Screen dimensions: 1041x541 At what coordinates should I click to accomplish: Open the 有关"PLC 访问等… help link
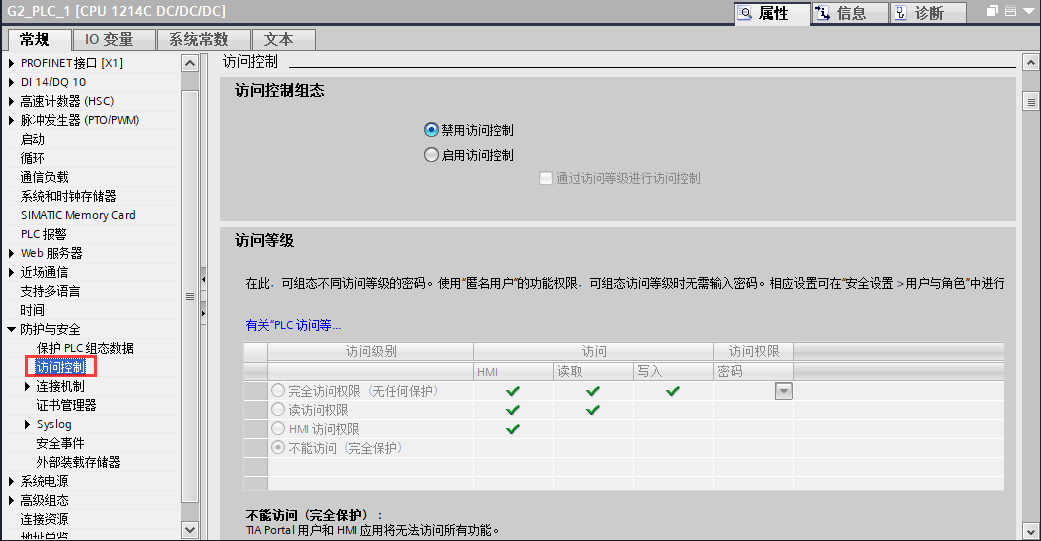tap(293, 325)
